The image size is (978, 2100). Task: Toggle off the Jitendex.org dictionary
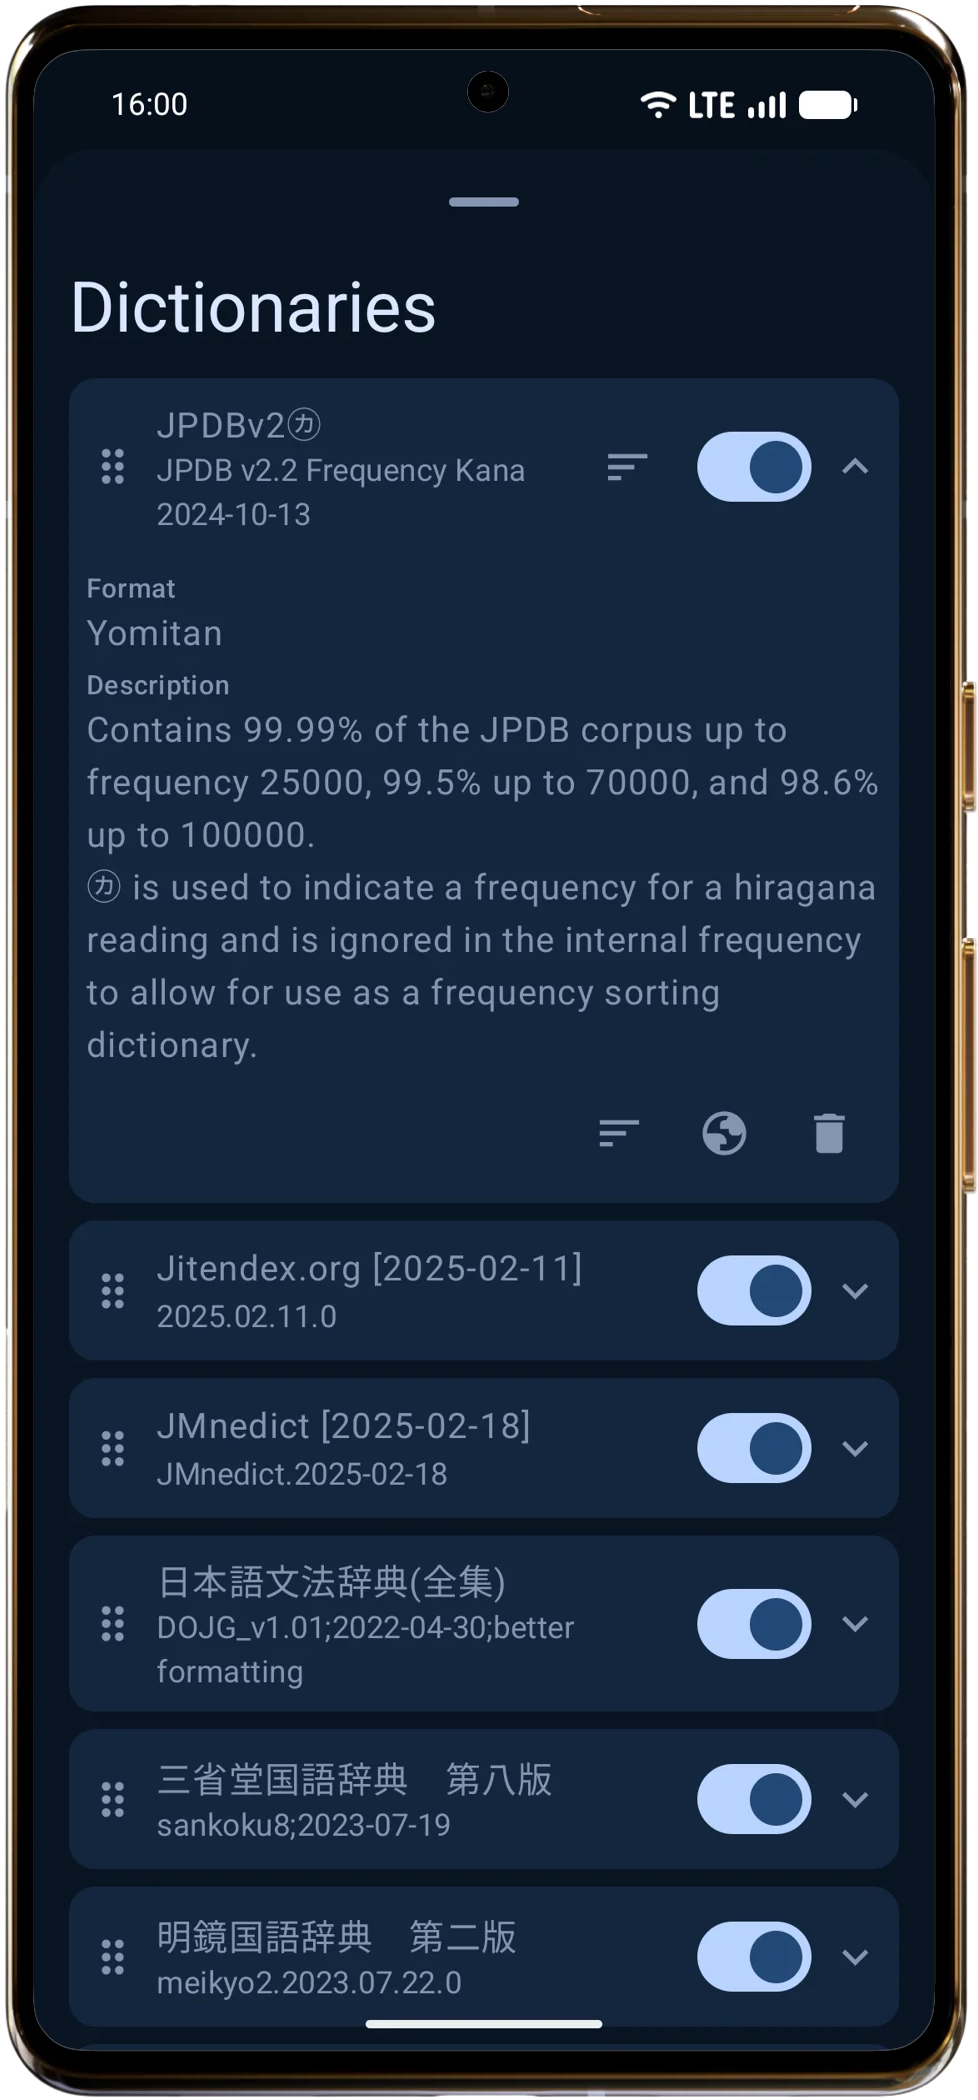point(754,1290)
